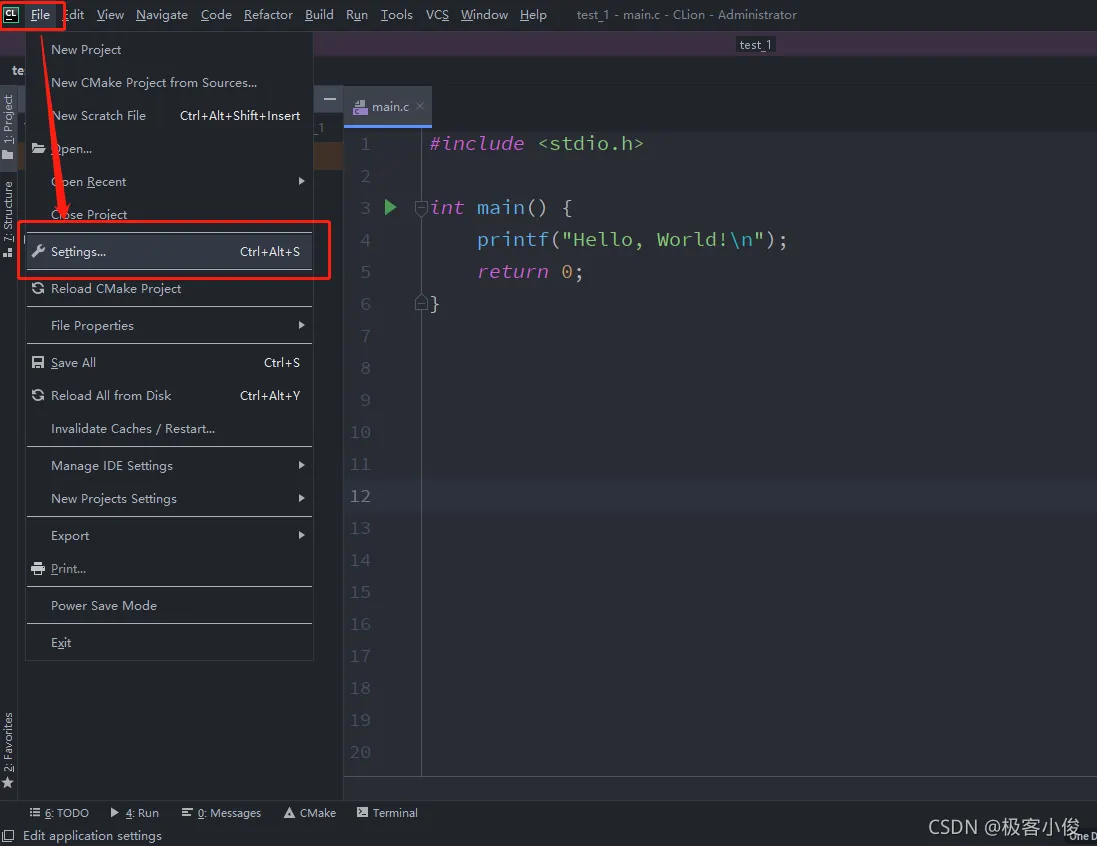Click the Reload CMake Project icon

point(38,288)
